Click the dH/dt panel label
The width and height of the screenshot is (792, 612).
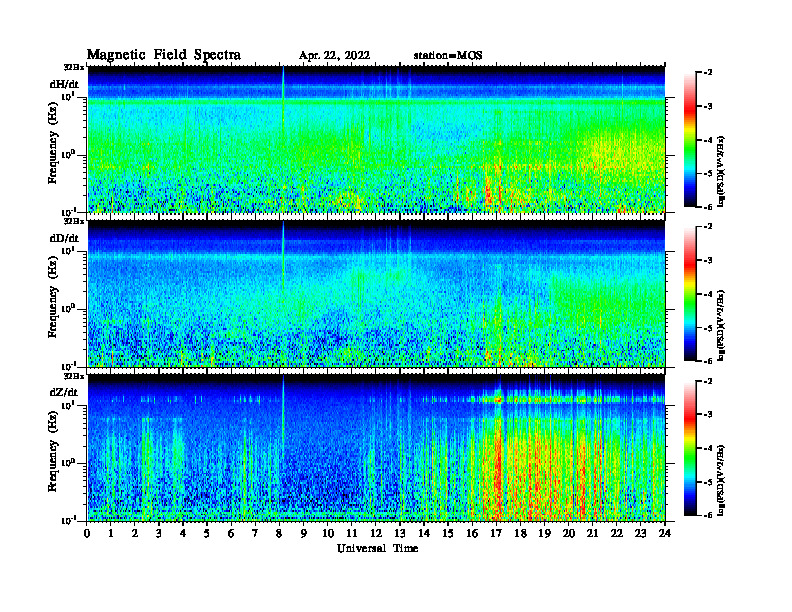(64, 84)
